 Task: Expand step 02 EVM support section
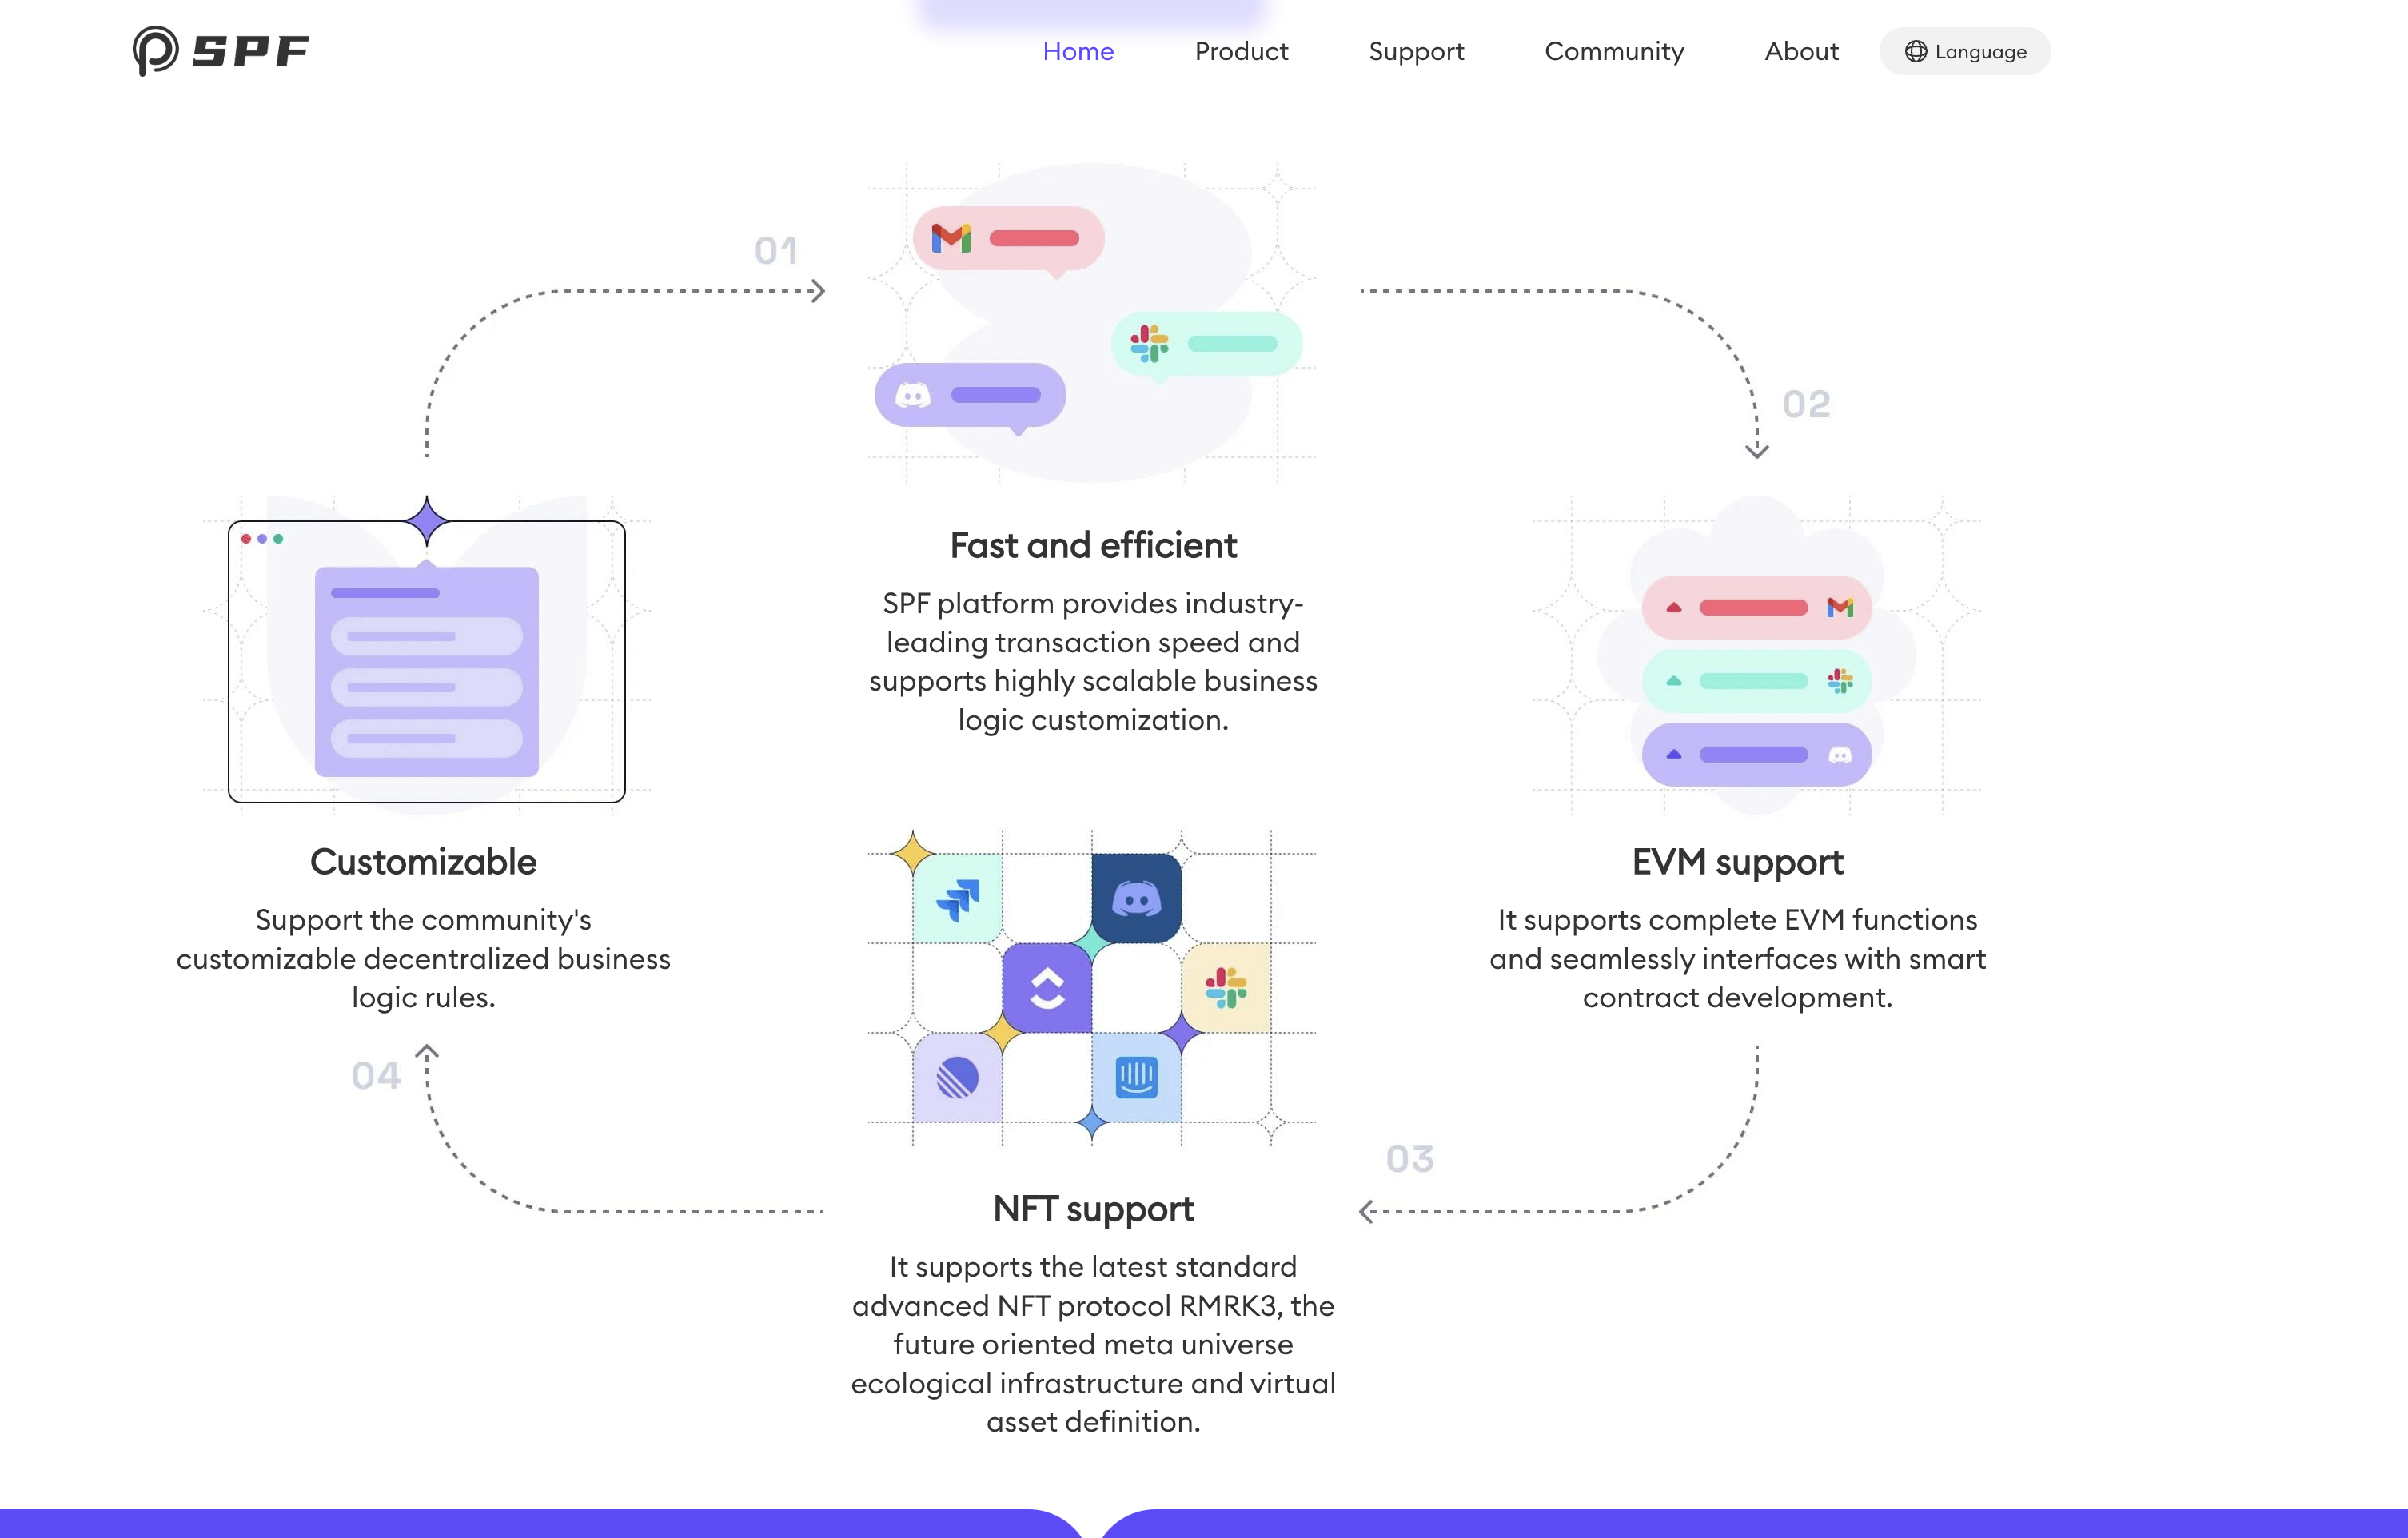[x=1736, y=860]
